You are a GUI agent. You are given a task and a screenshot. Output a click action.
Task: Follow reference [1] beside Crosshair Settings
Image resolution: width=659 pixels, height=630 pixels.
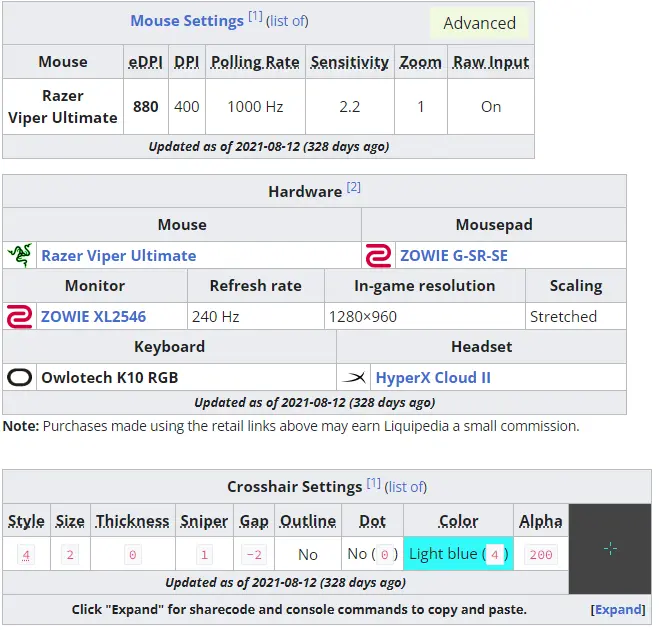(374, 483)
